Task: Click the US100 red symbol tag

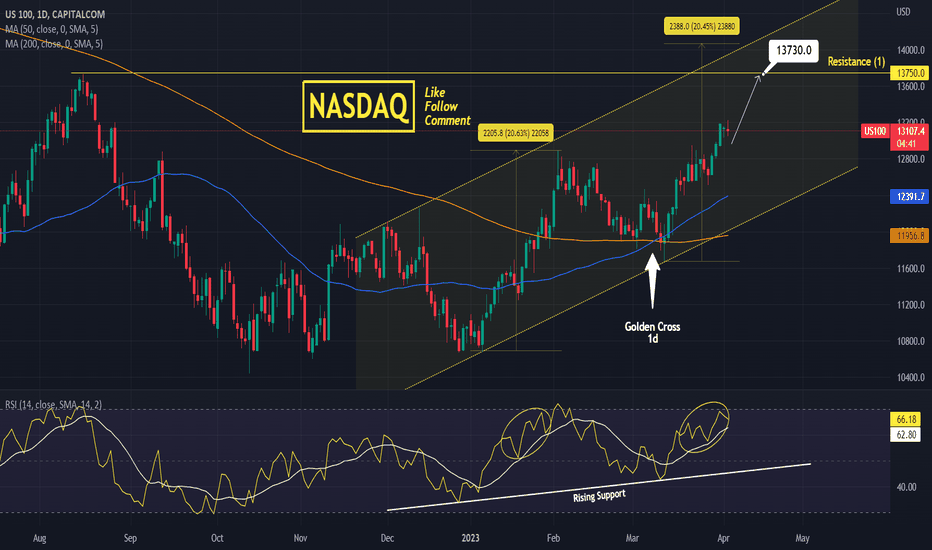Action: point(874,131)
